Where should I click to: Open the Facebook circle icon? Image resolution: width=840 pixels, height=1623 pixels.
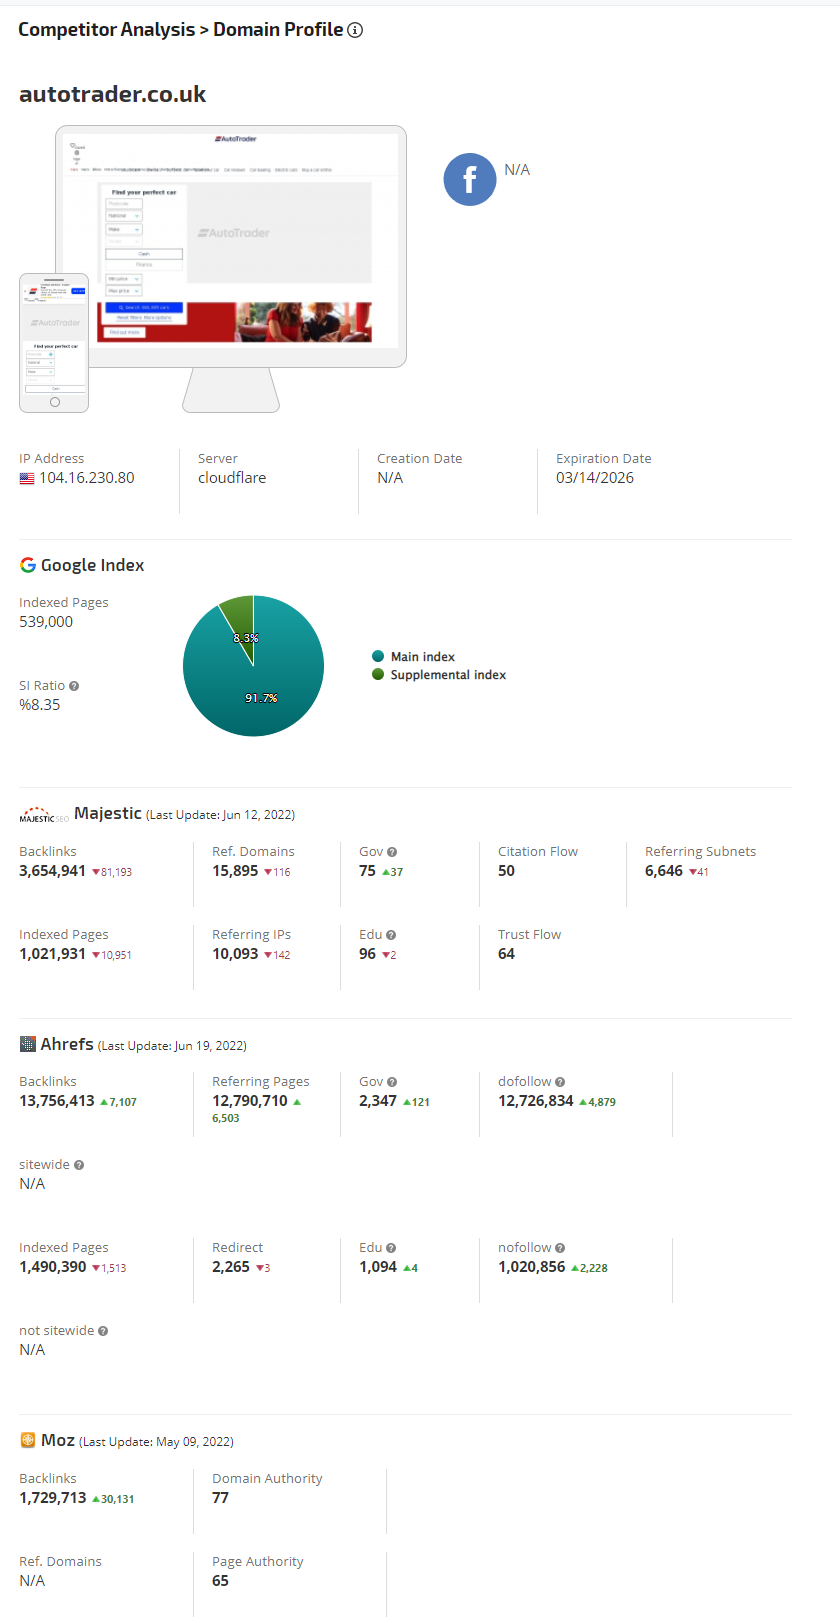click(470, 180)
